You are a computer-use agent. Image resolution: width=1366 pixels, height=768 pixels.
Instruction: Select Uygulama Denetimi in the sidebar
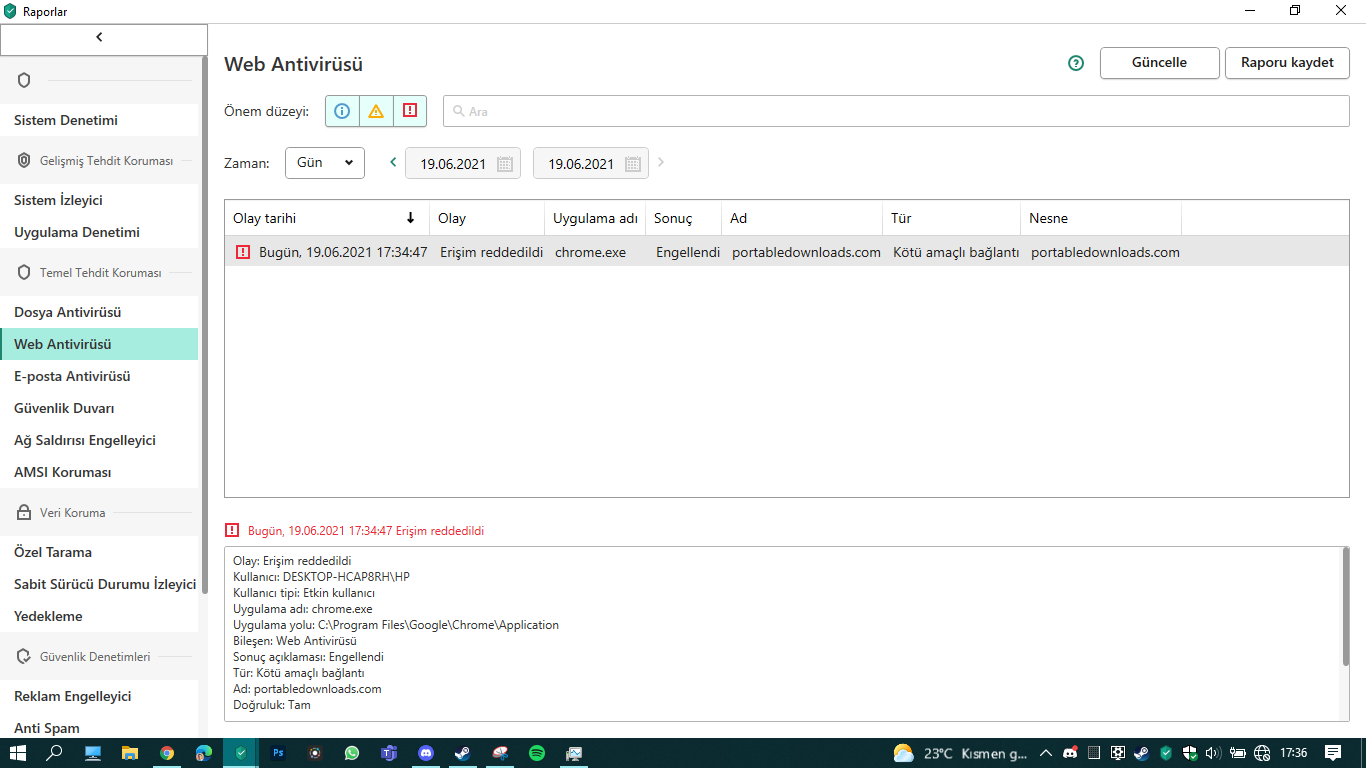coord(99,232)
